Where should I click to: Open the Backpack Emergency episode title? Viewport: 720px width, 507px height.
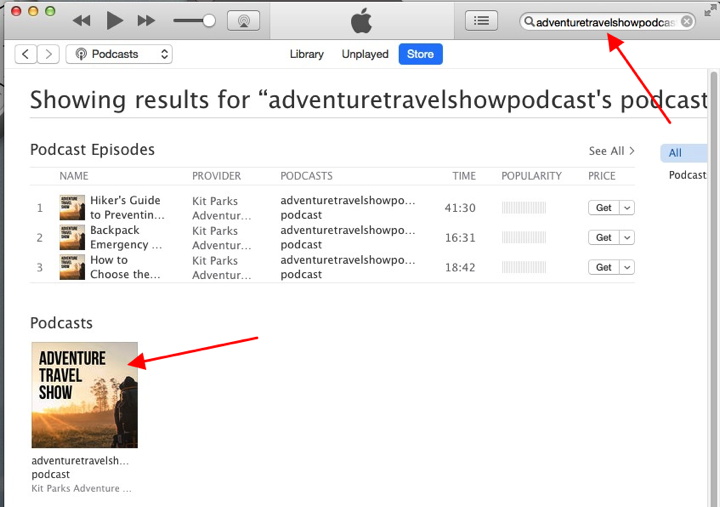coord(126,237)
